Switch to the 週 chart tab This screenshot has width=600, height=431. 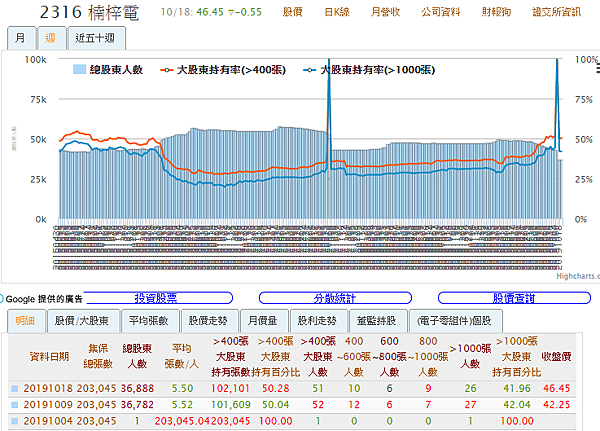[x=51, y=38]
